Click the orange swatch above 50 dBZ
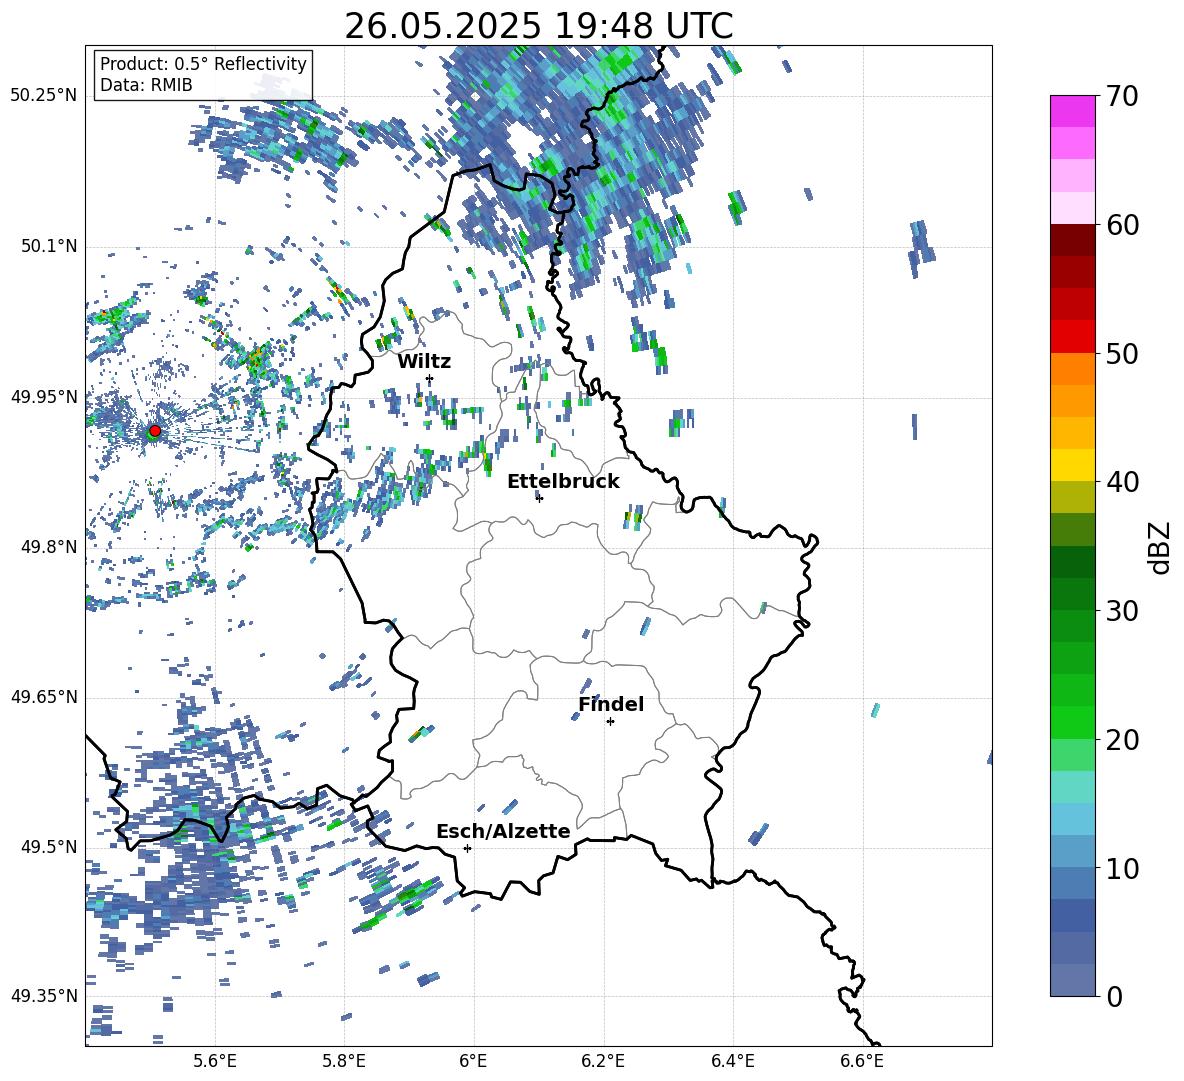The image size is (1184, 1081). (1072, 369)
